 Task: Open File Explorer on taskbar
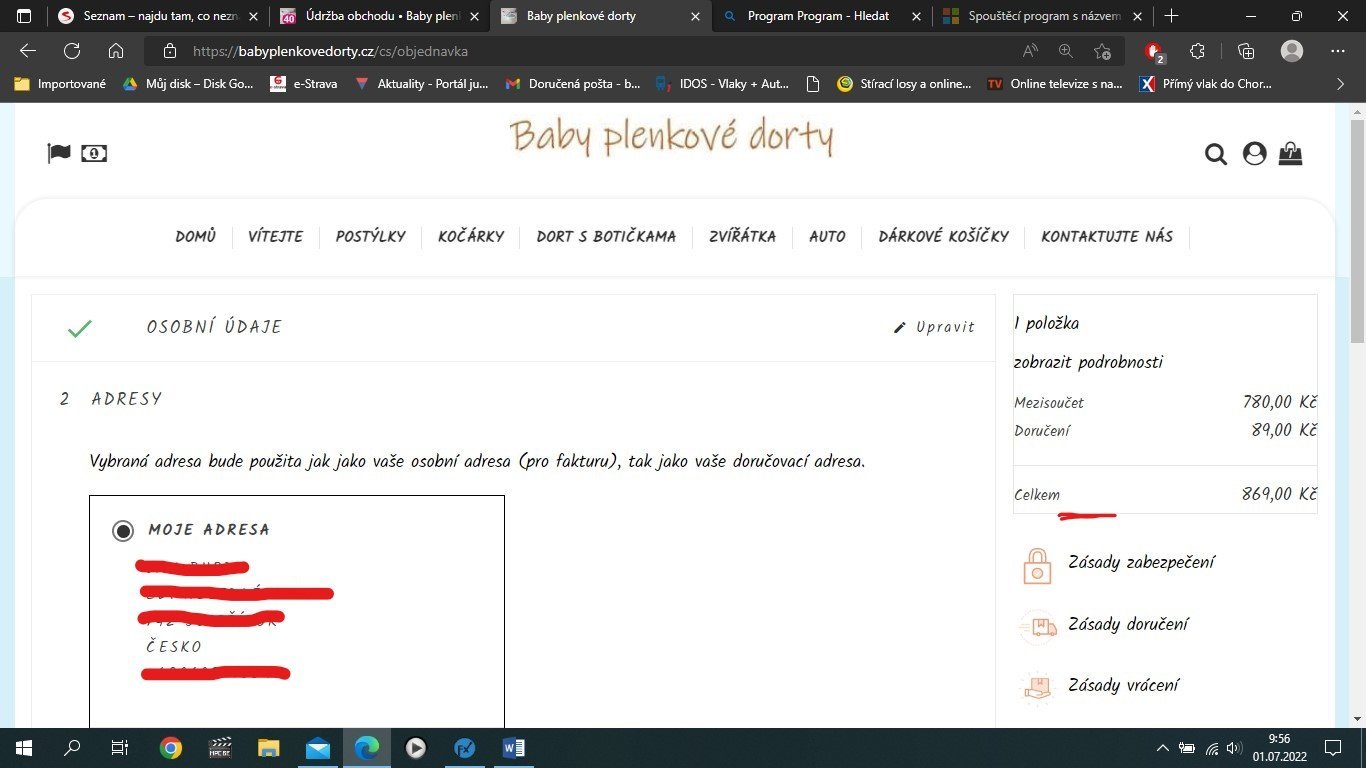point(269,748)
